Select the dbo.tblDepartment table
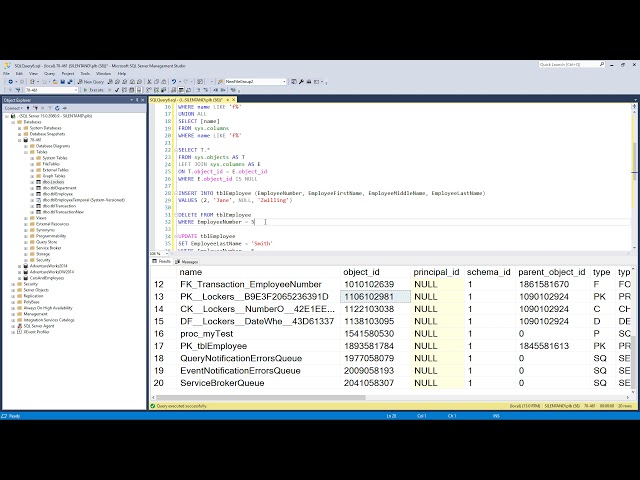The width and height of the screenshot is (640, 480). 59,188
